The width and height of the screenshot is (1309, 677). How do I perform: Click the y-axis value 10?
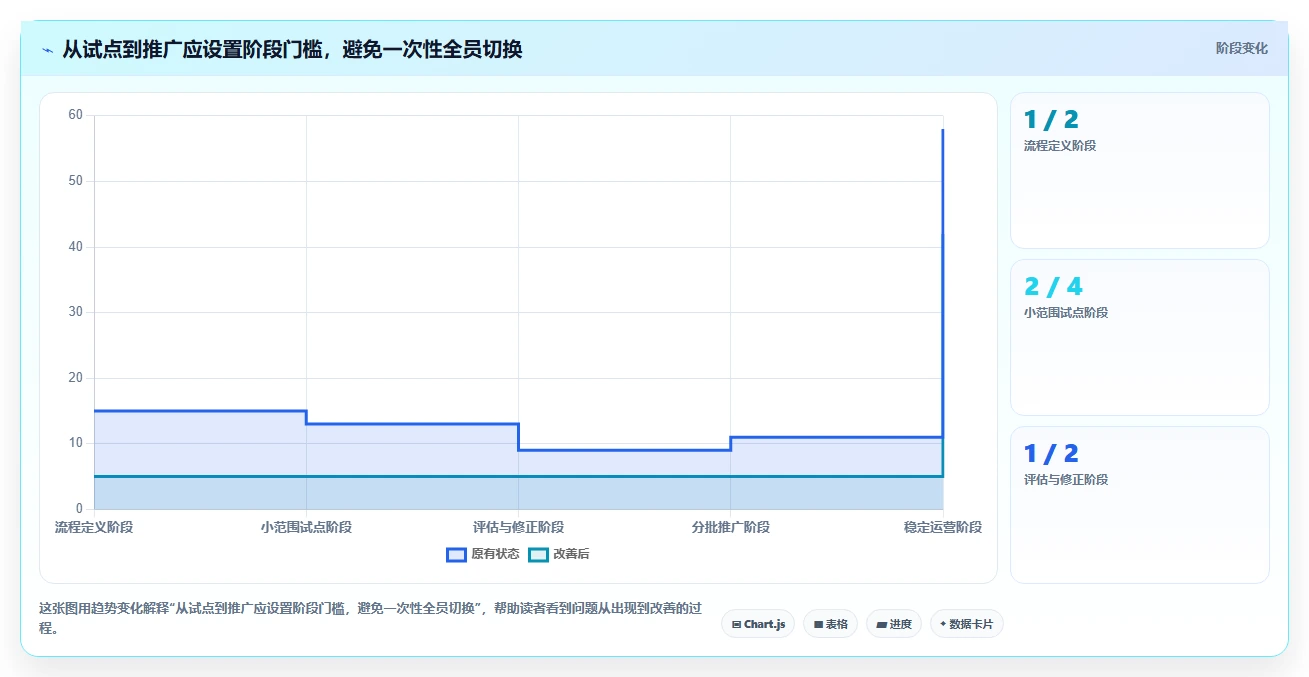75,443
